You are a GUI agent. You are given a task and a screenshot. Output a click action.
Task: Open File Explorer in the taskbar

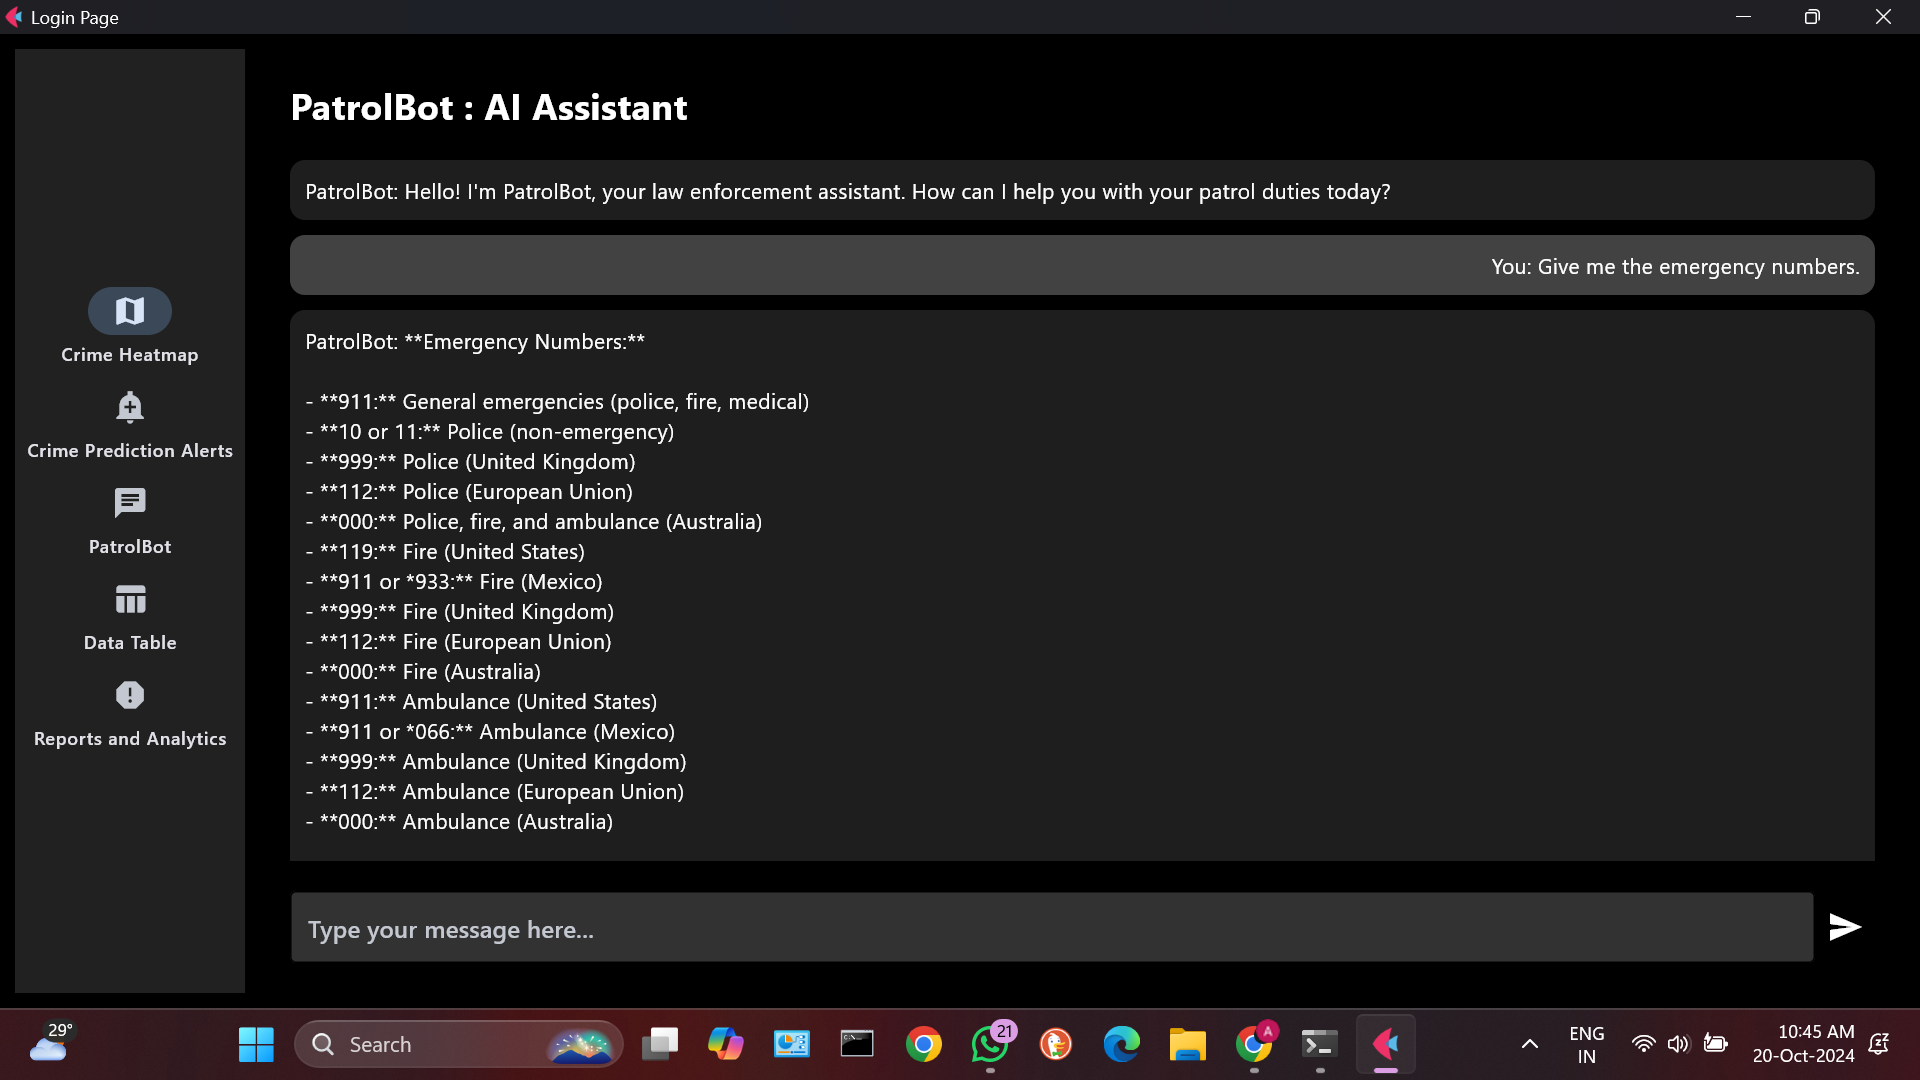pyautogui.click(x=1187, y=1045)
